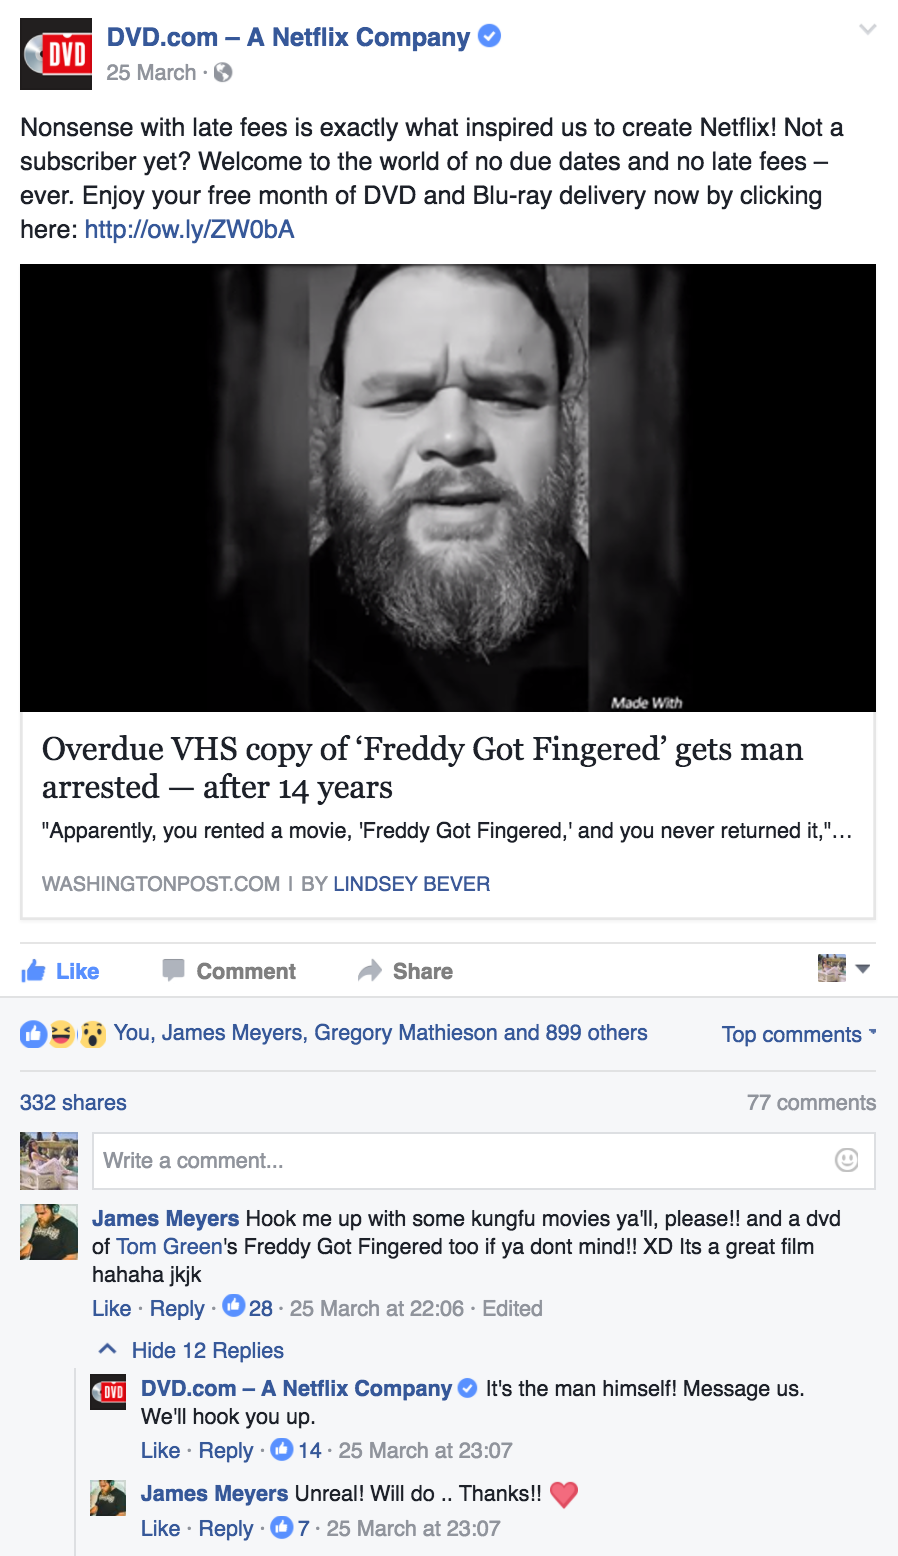Like James Meyers' Unreal! Will do reply
Screen dimensions: 898x1556
pos(160,1529)
